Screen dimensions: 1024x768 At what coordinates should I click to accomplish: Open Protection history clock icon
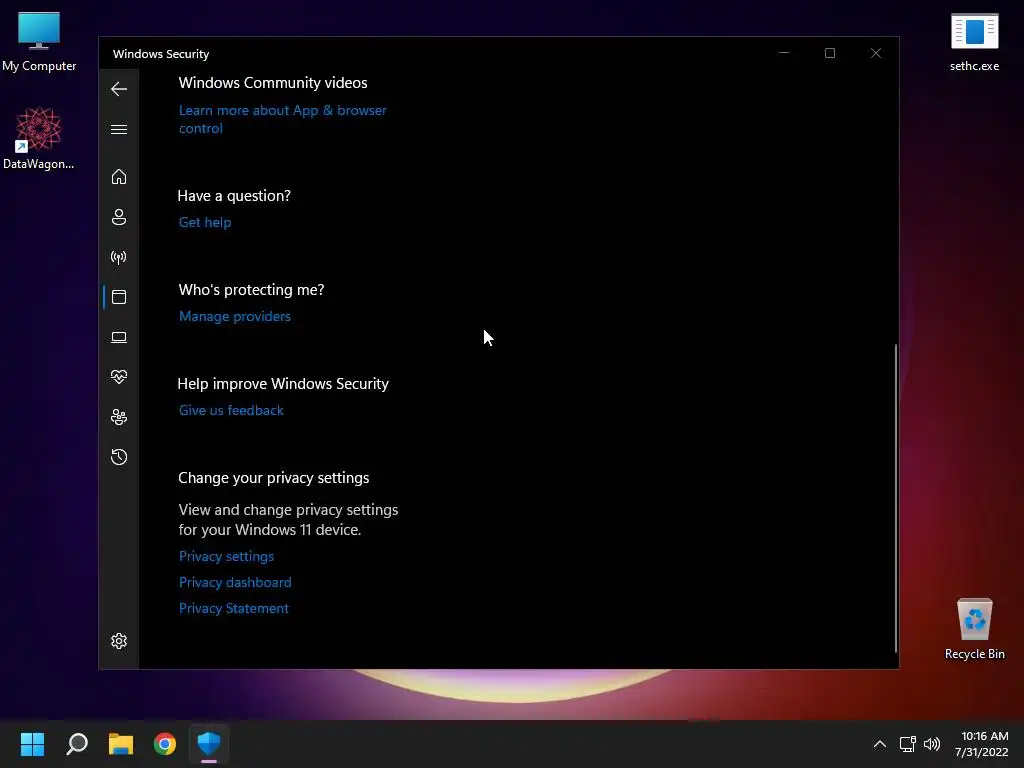(119, 456)
